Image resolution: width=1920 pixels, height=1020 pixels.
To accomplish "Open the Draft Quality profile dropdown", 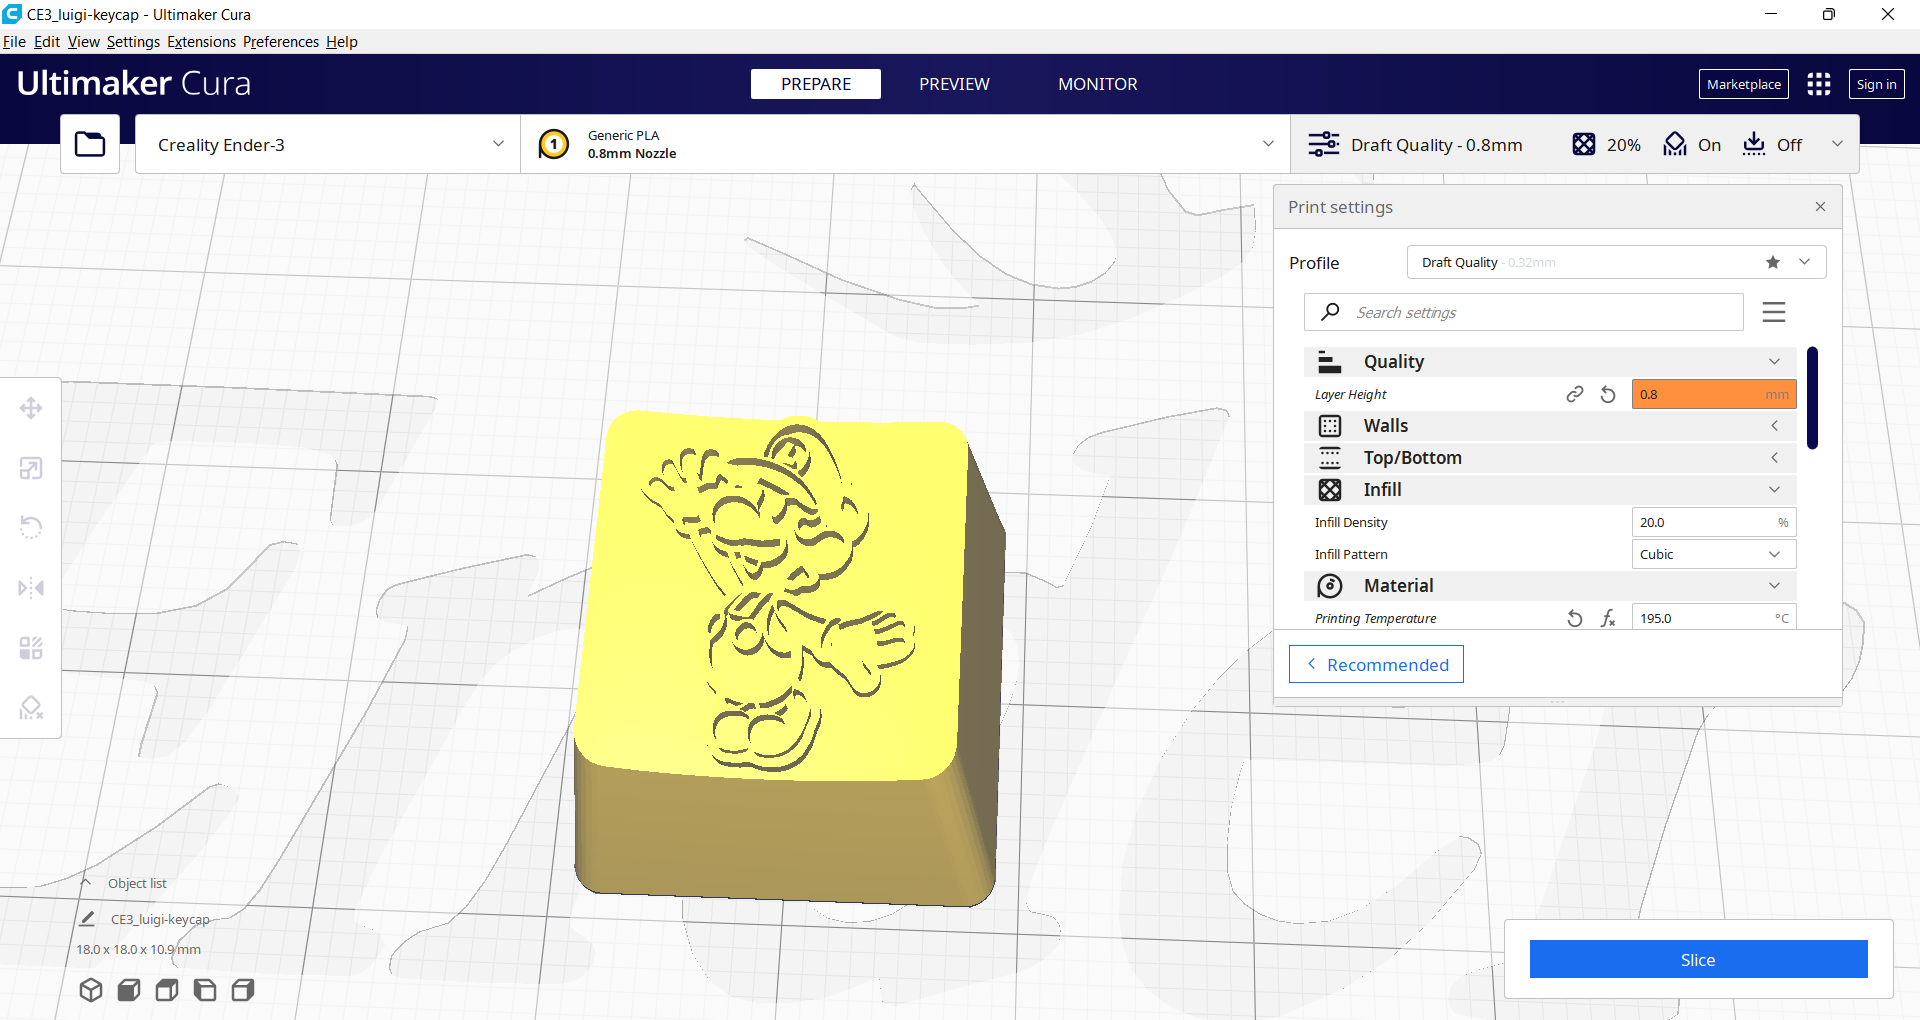I will (x=1616, y=262).
